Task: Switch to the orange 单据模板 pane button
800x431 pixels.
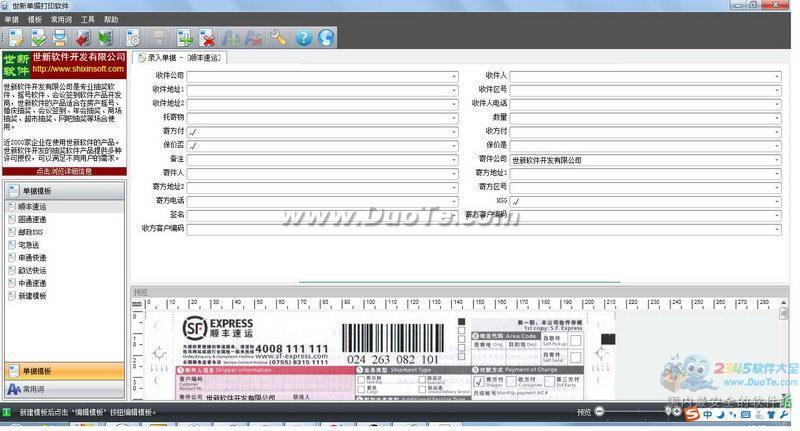Action: [64, 371]
